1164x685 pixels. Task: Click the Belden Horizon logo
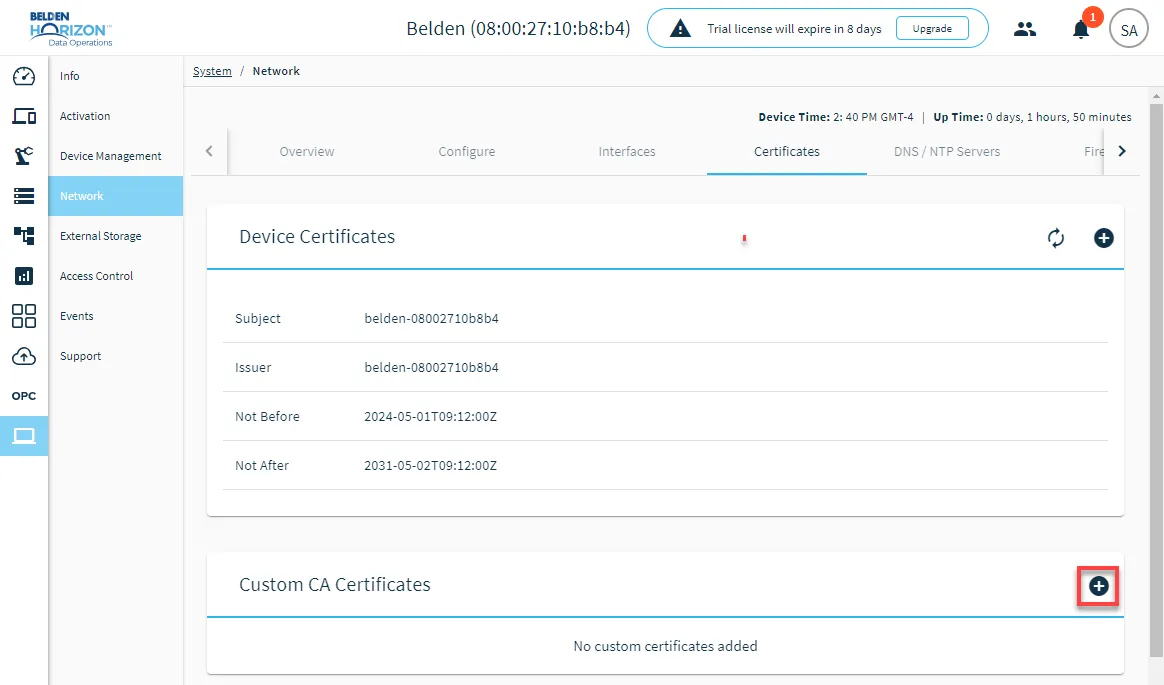[x=71, y=29]
